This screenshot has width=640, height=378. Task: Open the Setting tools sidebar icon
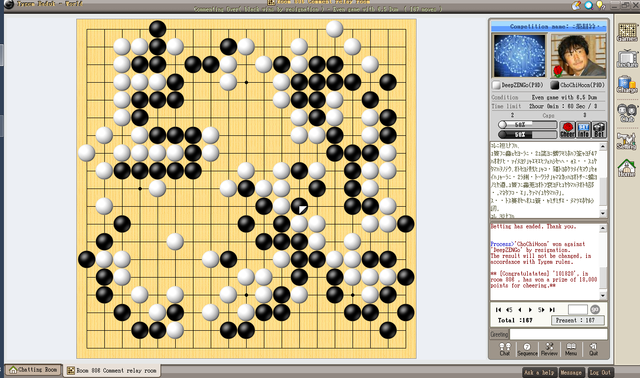[627, 140]
